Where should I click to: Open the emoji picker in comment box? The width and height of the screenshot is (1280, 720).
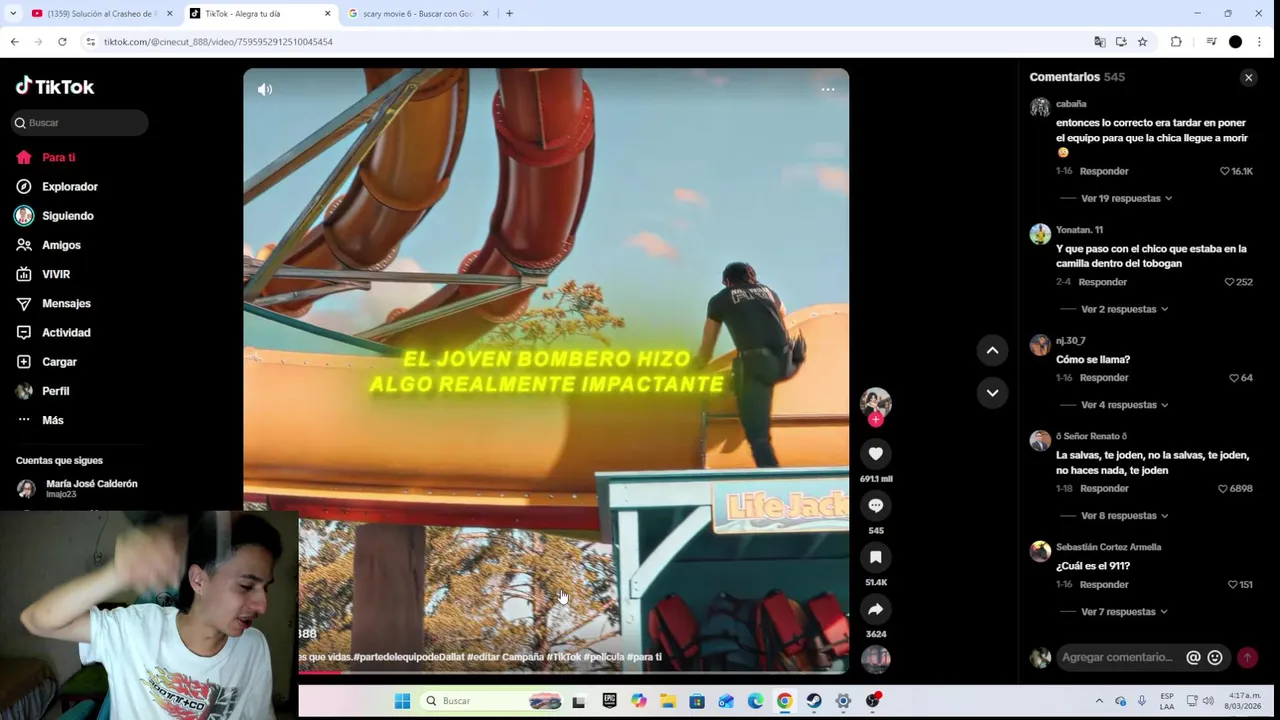pos(1215,657)
